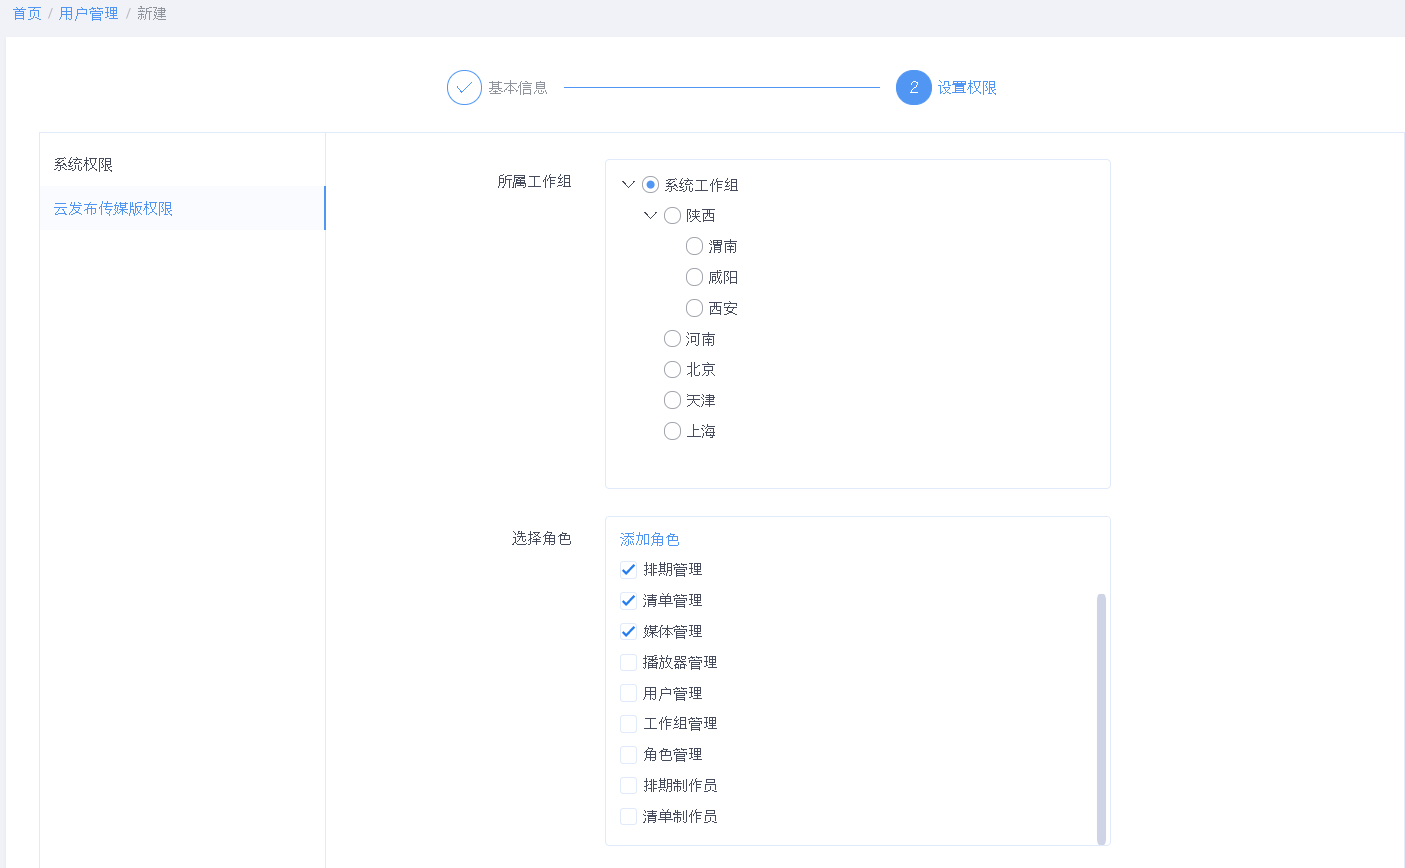Check the 清单制作员 checkbox
This screenshot has width=1405, height=868.
628,816
